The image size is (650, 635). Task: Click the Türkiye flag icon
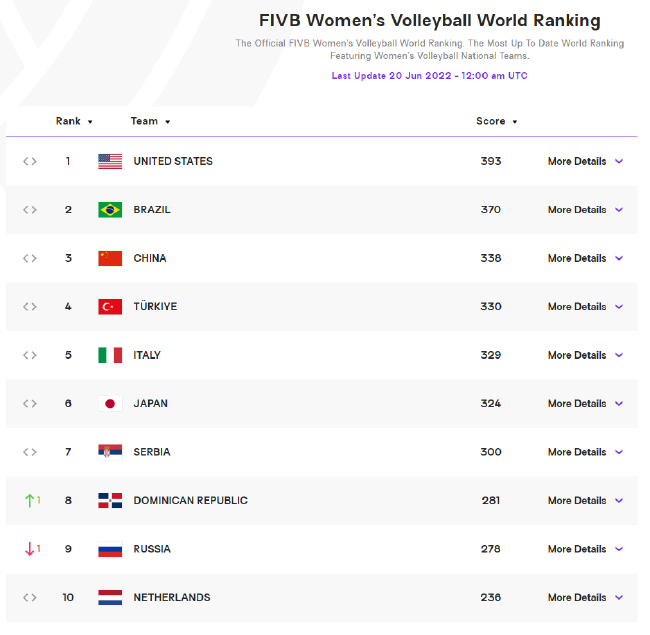(x=110, y=307)
